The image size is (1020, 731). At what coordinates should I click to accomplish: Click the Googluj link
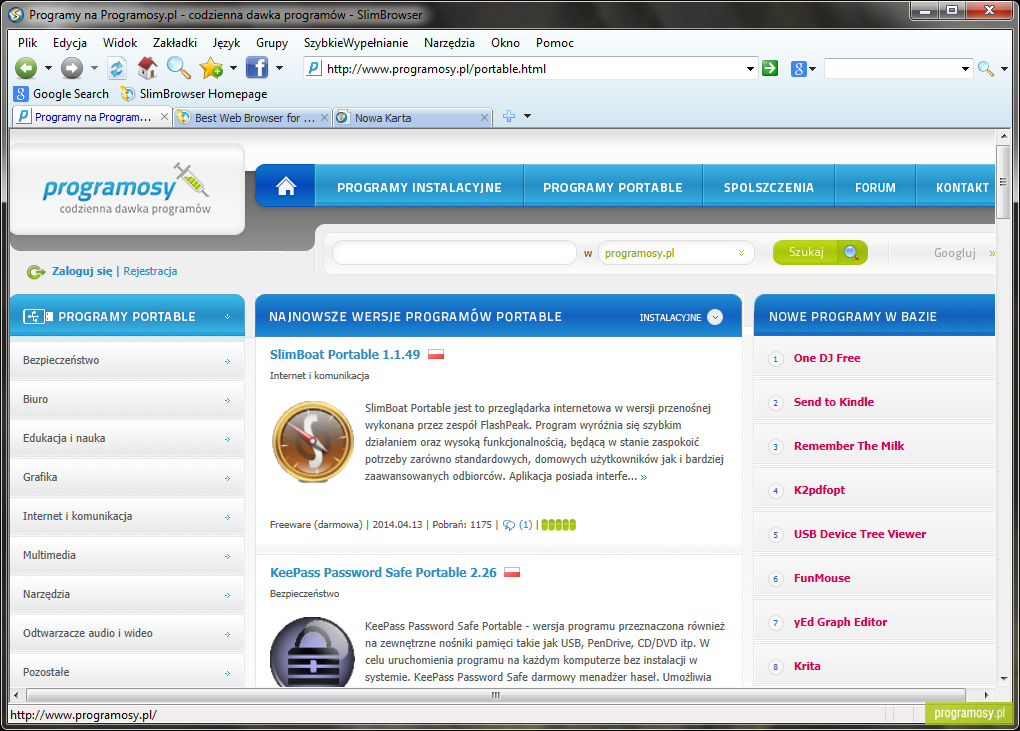point(955,253)
